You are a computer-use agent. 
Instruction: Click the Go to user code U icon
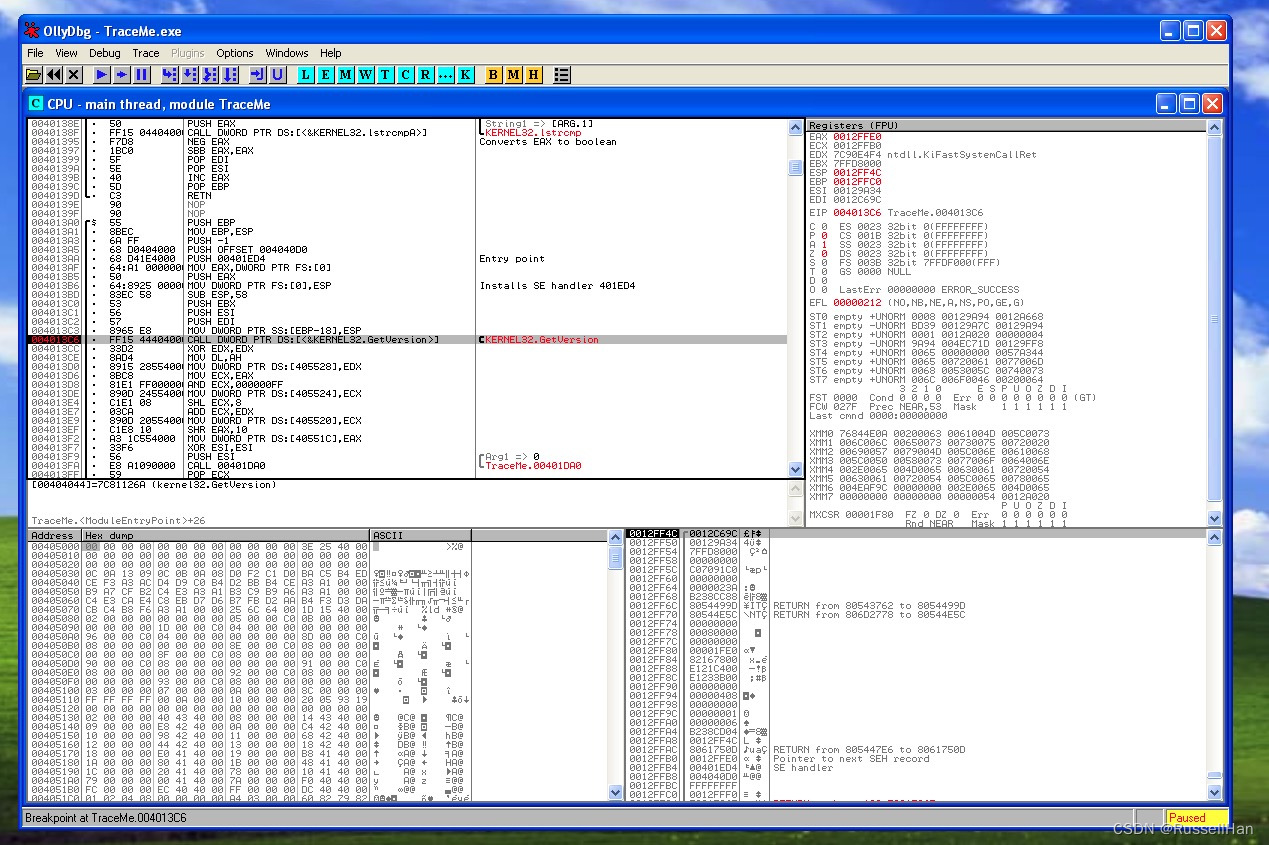coord(278,75)
